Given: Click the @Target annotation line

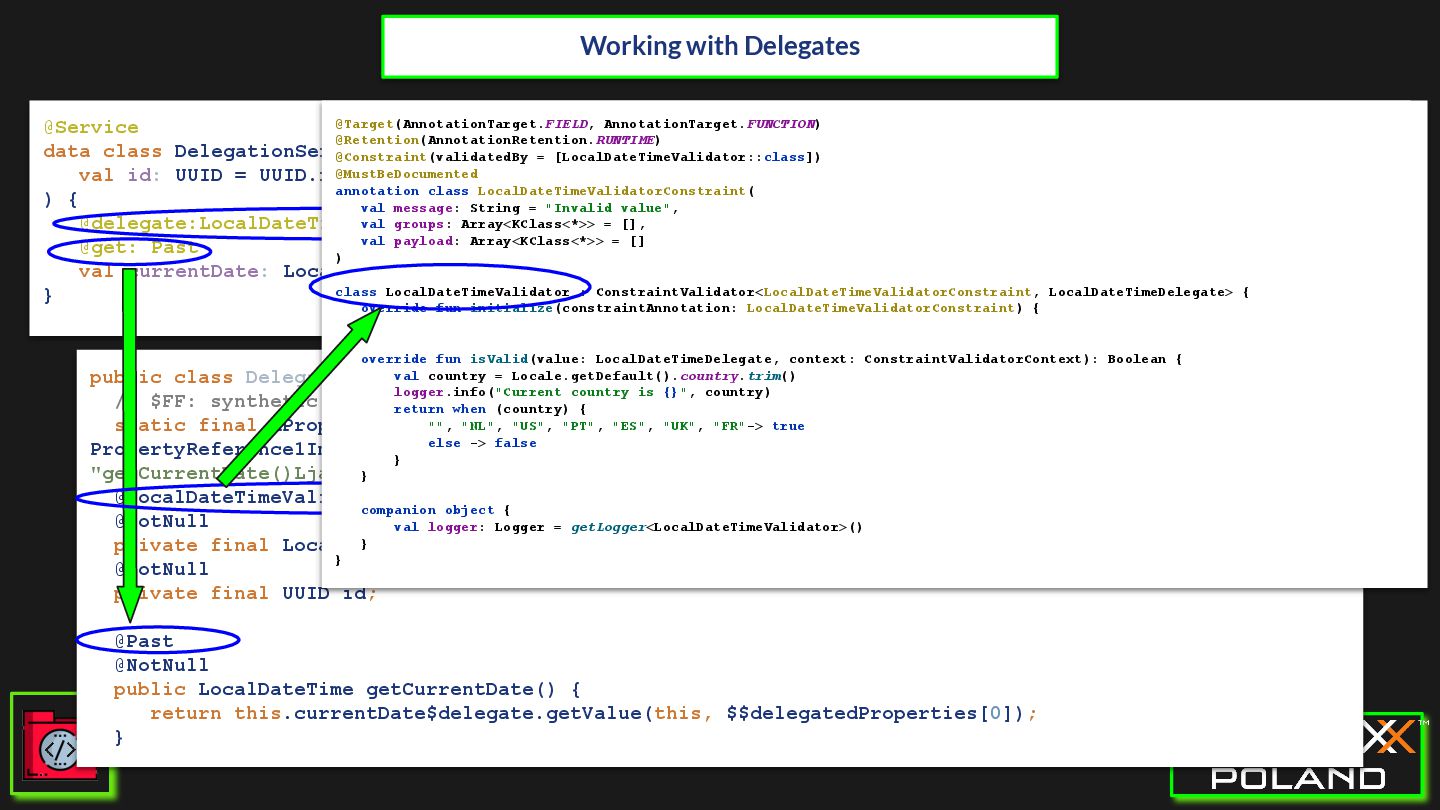Looking at the screenshot, I should [x=577, y=124].
